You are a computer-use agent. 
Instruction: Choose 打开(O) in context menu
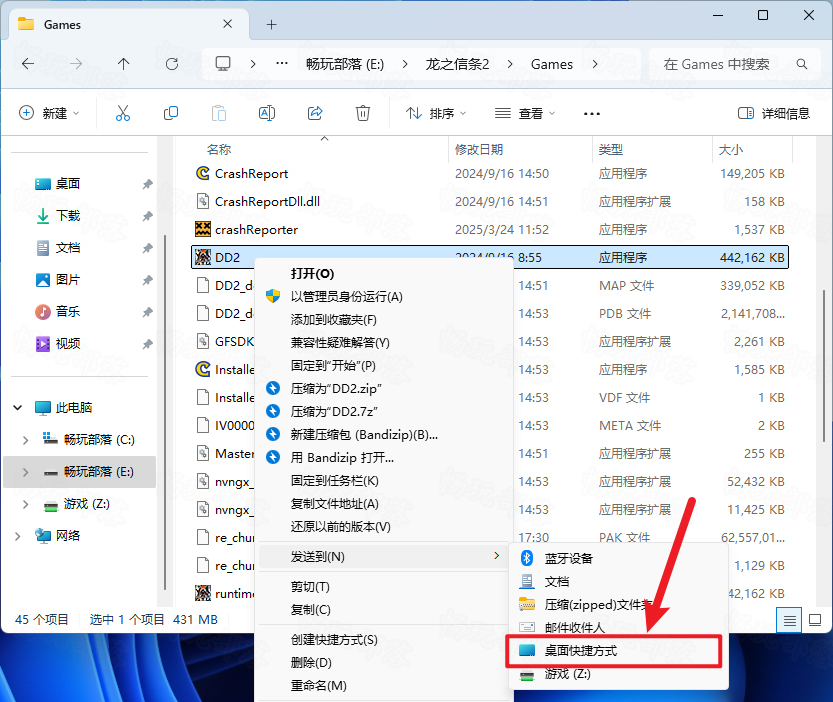[312, 274]
